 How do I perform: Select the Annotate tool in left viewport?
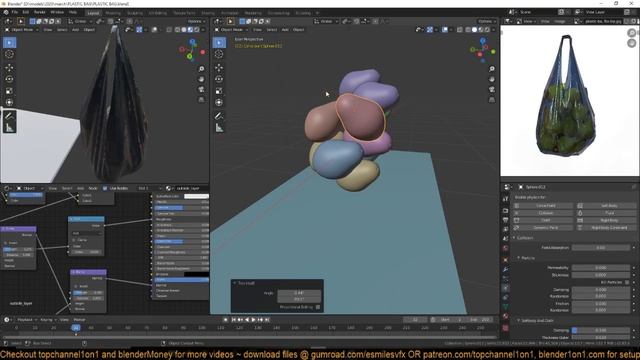pos(9,116)
